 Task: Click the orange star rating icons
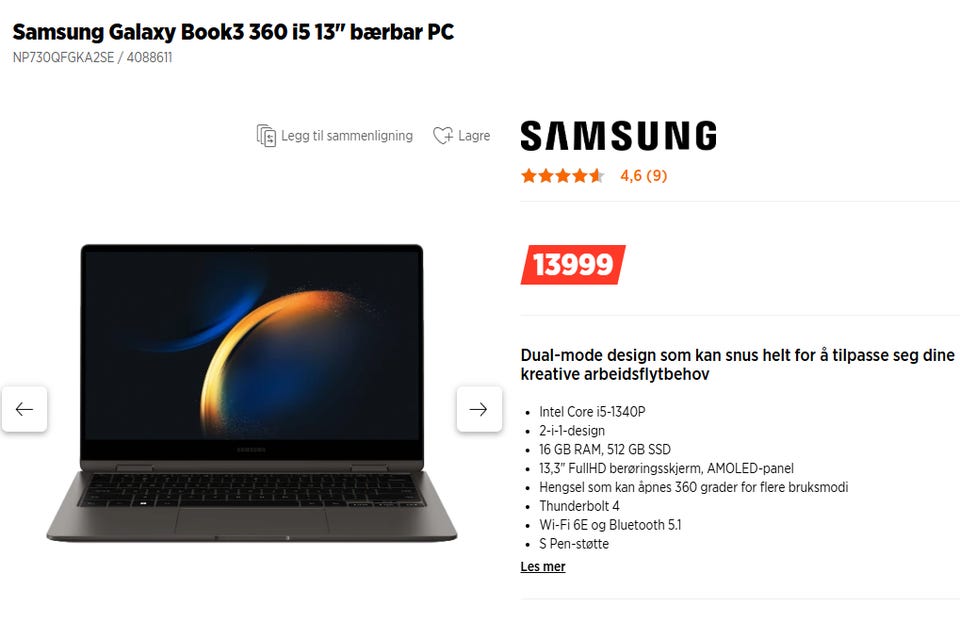click(x=563, y=176)
